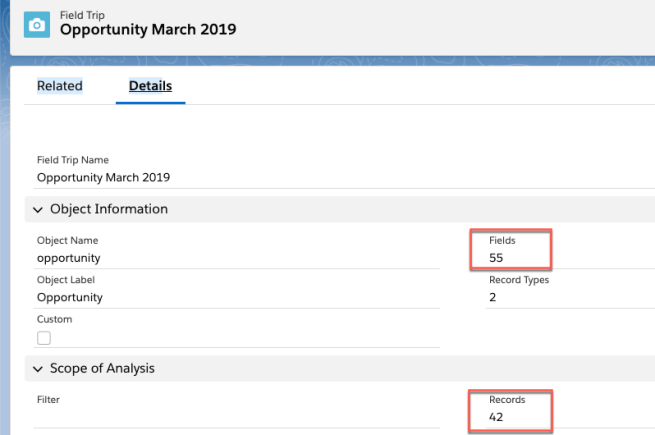Screen dimensions: 655x435
Task: Click the Field Trip Name field value
Action: click(x=103, y=177)
